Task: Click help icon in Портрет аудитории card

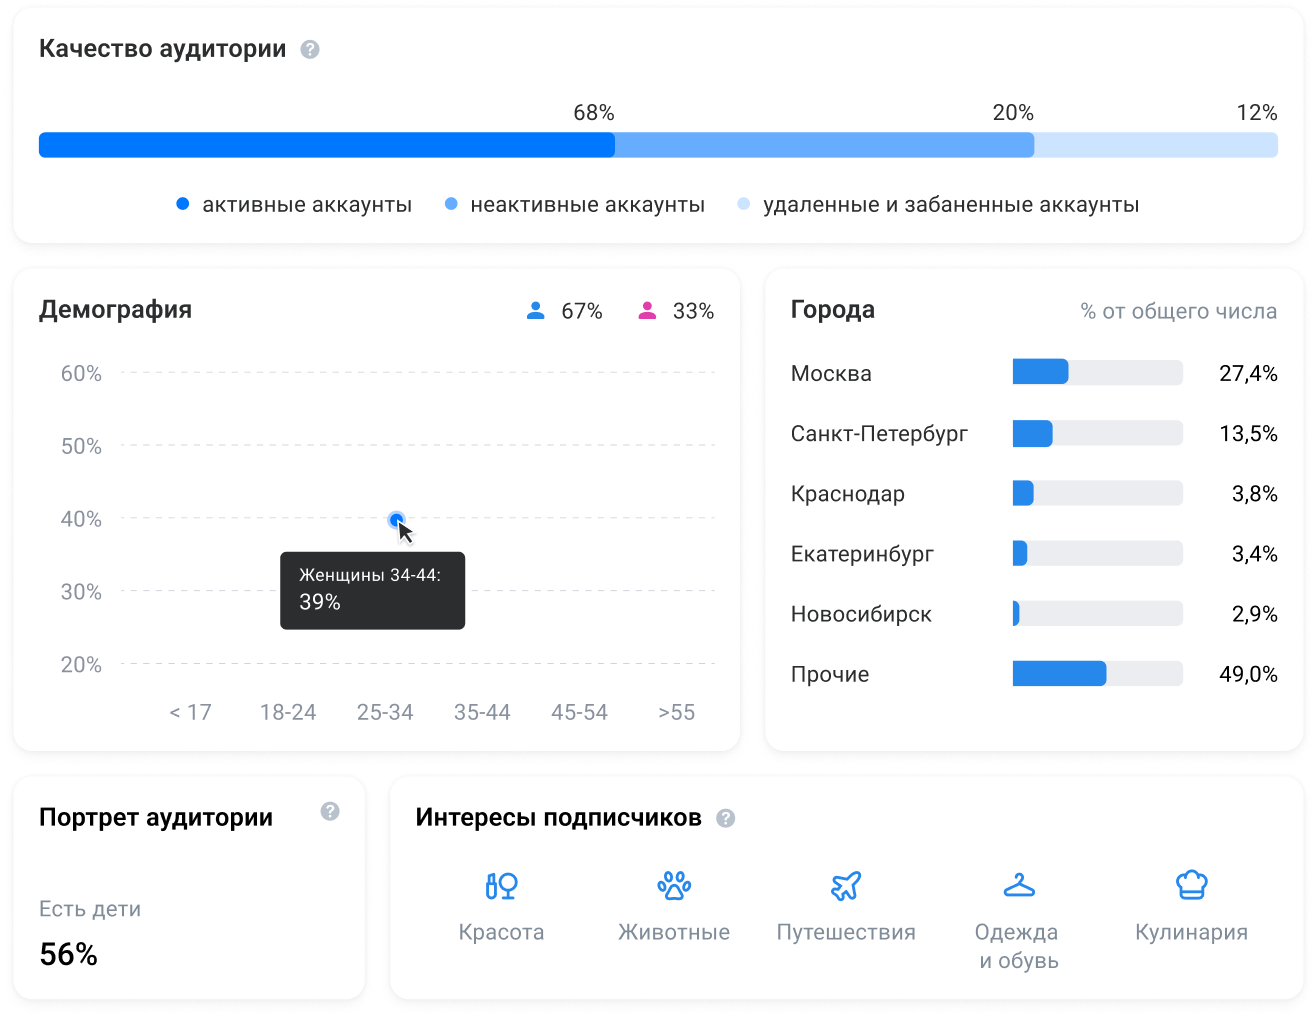Action: (330, 811)
